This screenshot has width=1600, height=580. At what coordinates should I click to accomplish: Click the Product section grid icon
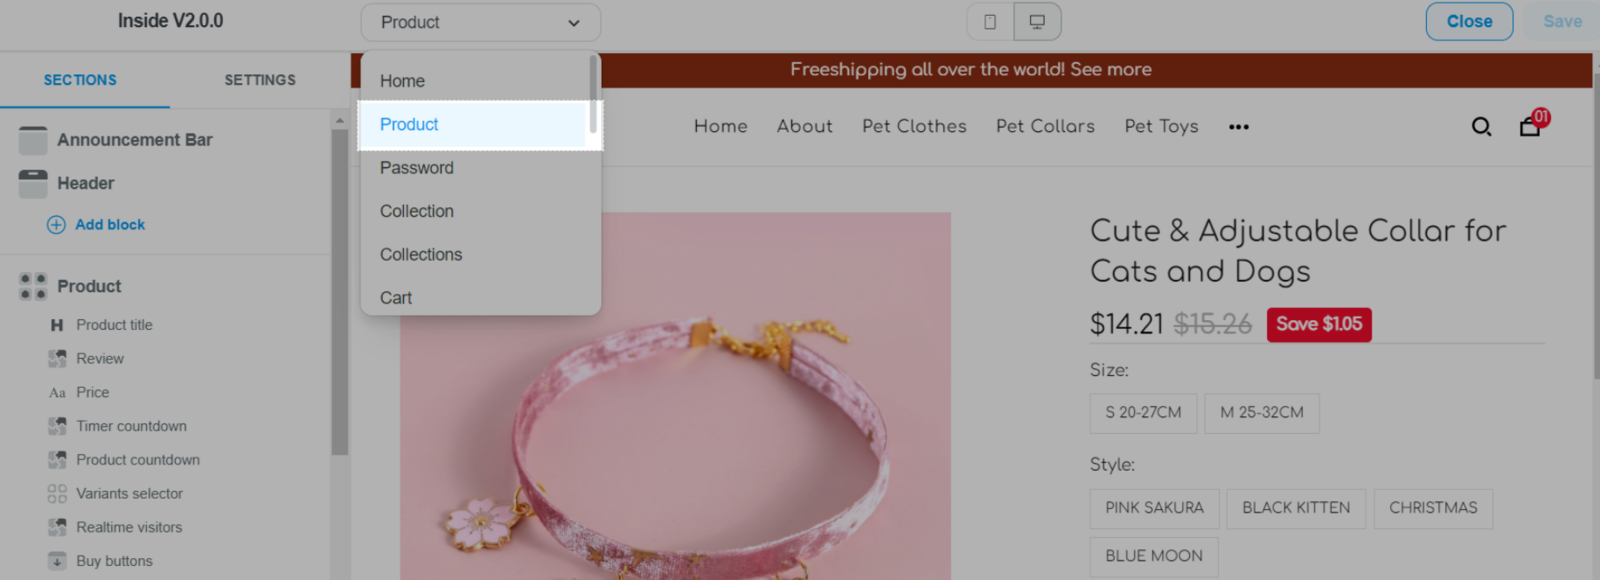pos(33,286)
